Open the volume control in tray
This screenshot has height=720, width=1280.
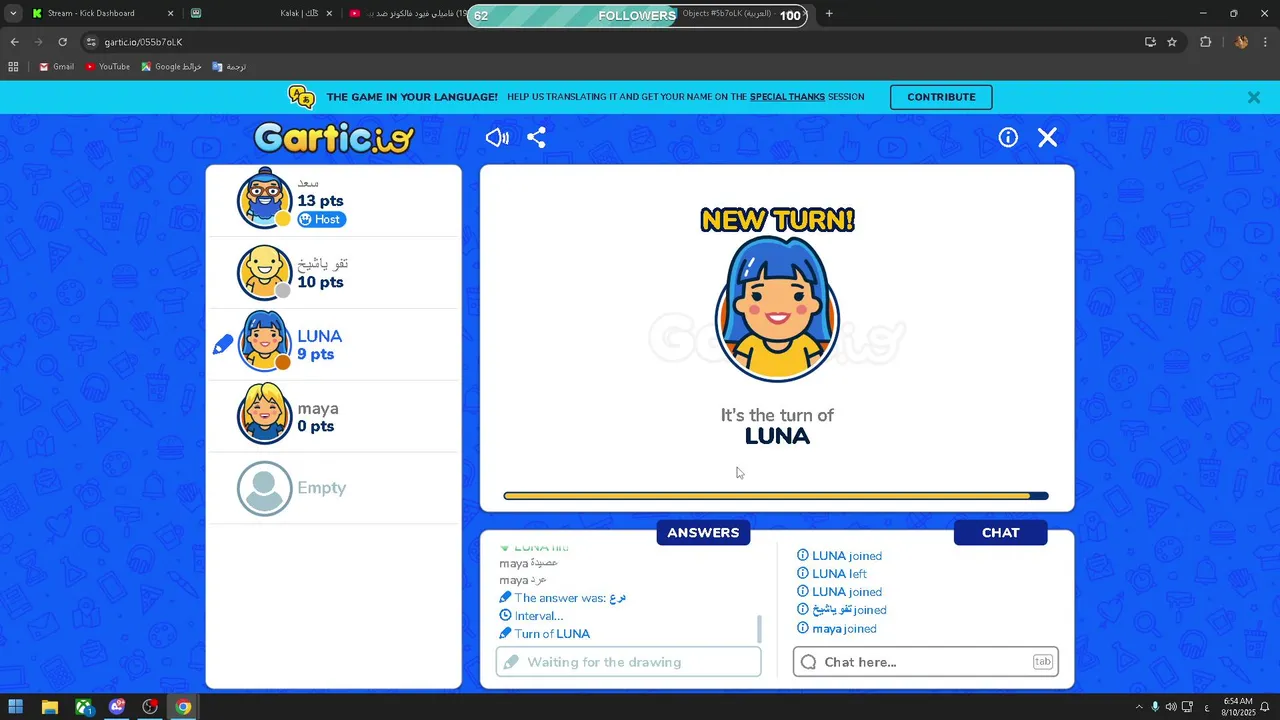click(x=1171, y=707)
